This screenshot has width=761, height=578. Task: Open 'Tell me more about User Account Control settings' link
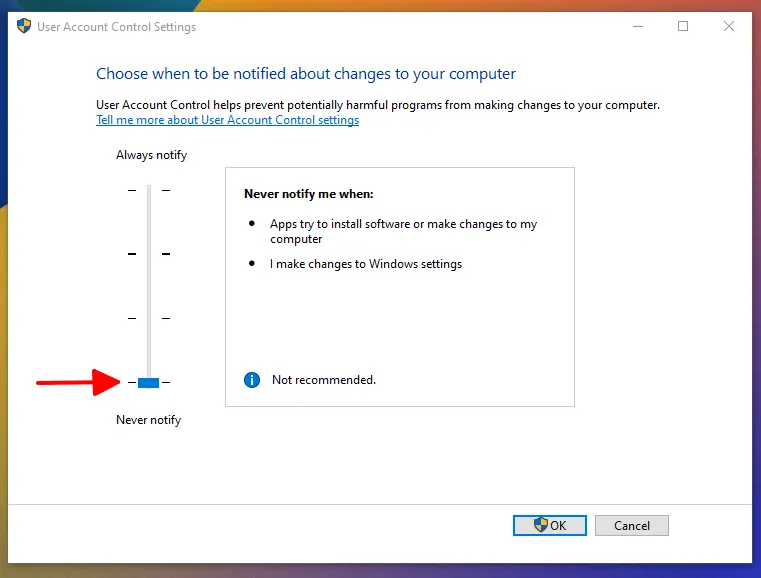click(227, 120)
